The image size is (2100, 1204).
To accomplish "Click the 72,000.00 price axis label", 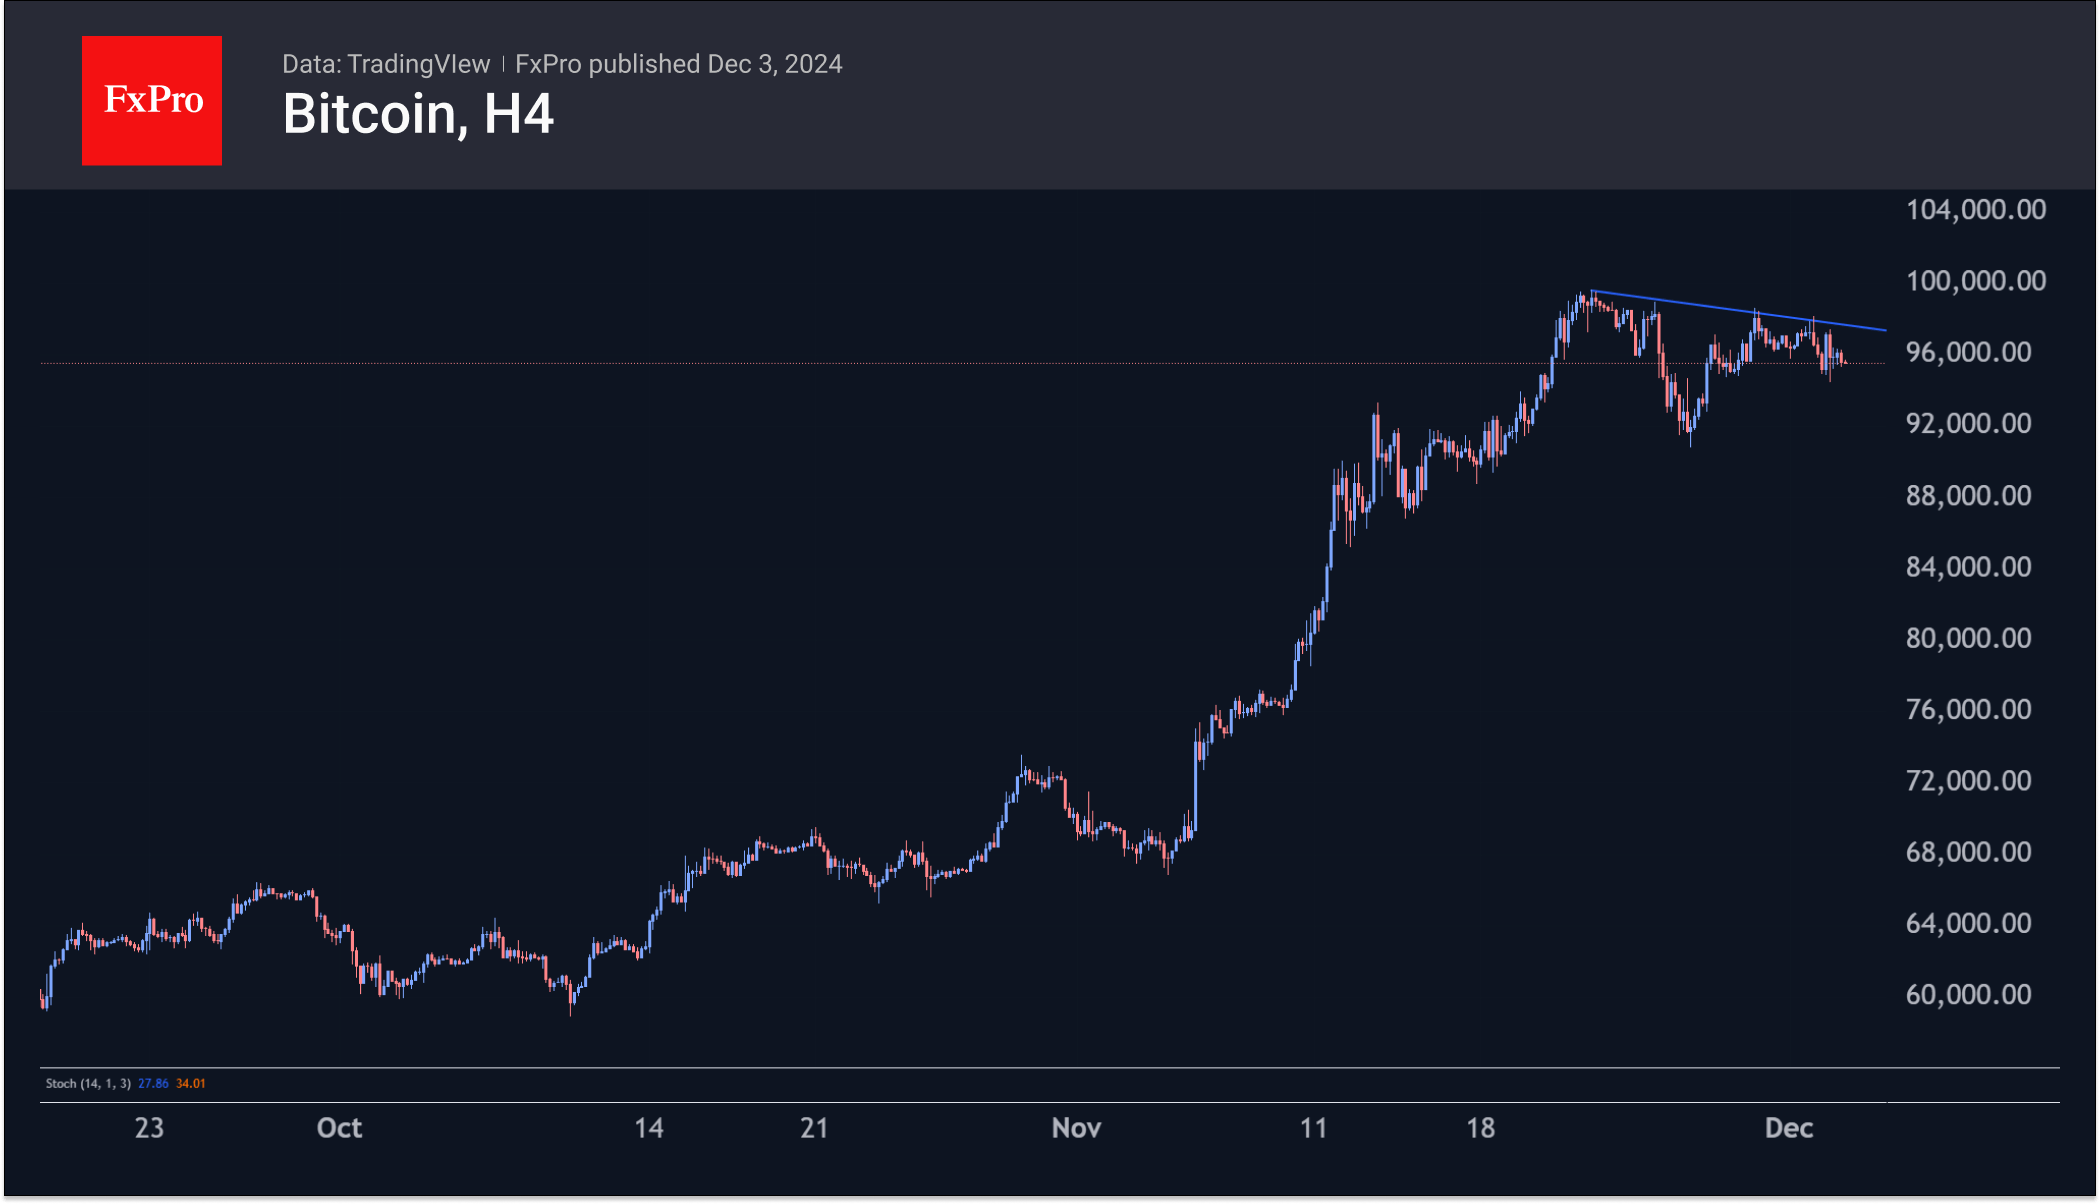I will [x=1968, y=781].
